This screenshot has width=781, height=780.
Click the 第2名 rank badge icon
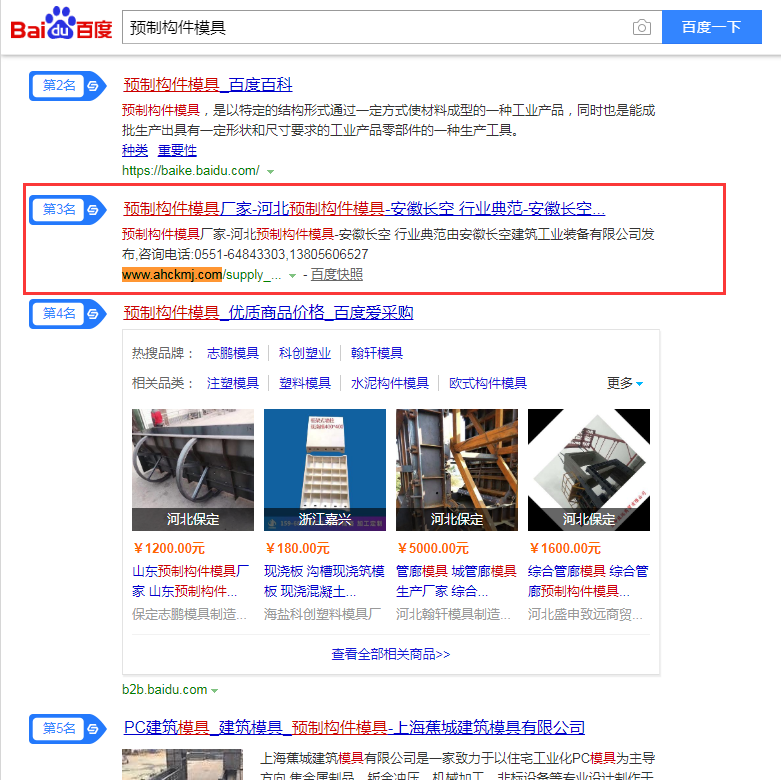coord(68,86)
